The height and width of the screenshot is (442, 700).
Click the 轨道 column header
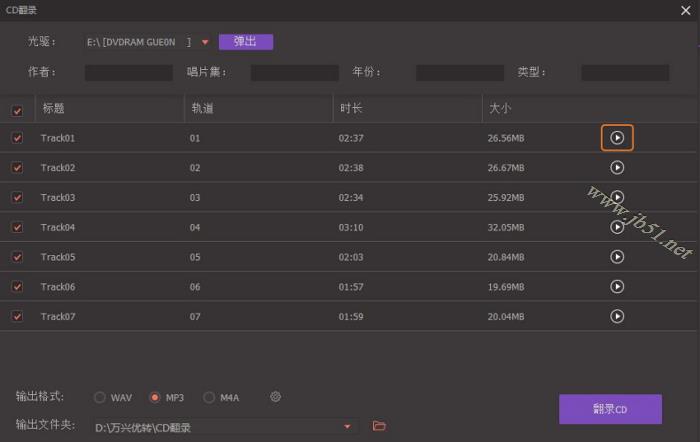click(202, 108)
